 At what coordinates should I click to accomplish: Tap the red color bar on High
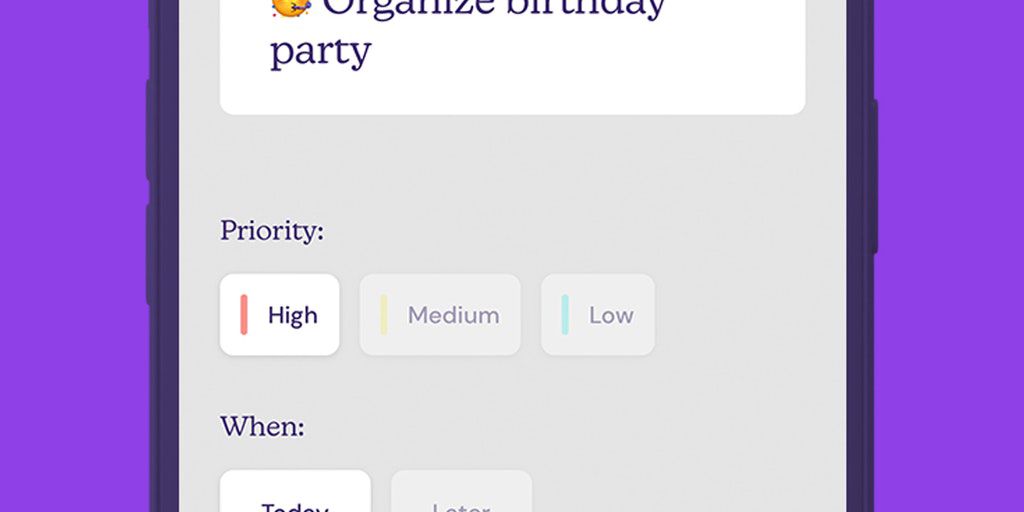(244, 315)
